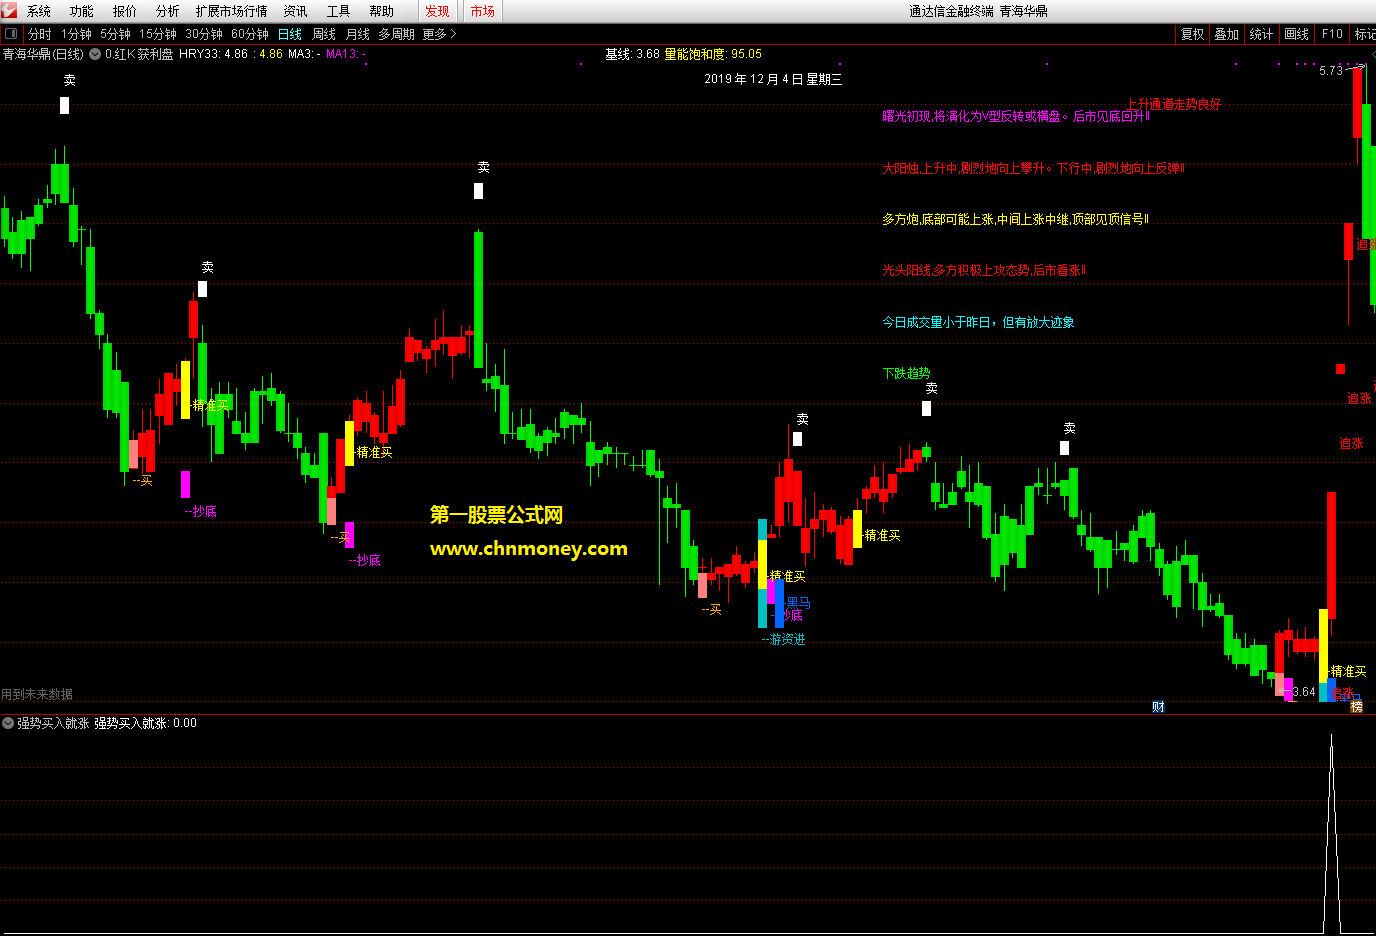Click the 3.64 low price label
The image size is (1376, 936).
(1304, 692)
